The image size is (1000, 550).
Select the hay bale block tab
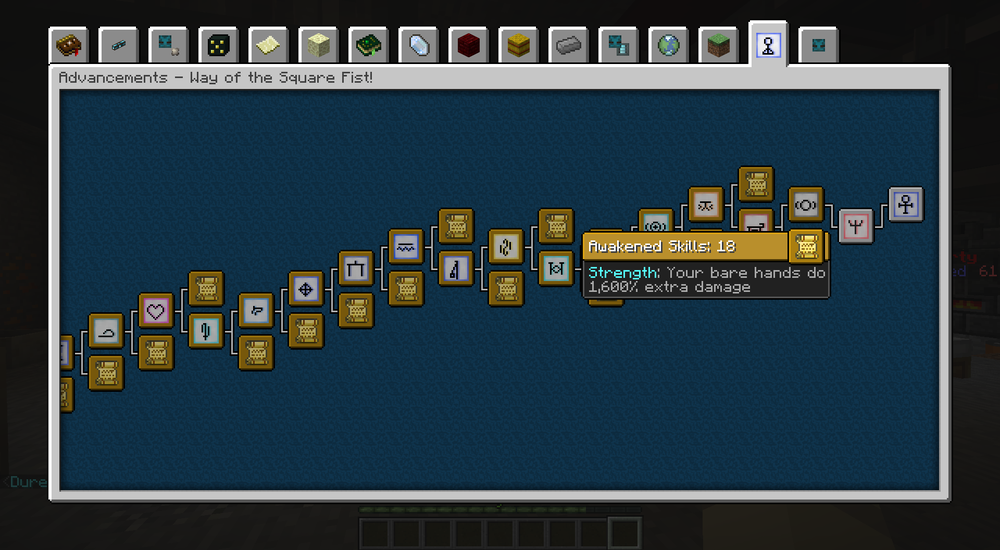519,46
